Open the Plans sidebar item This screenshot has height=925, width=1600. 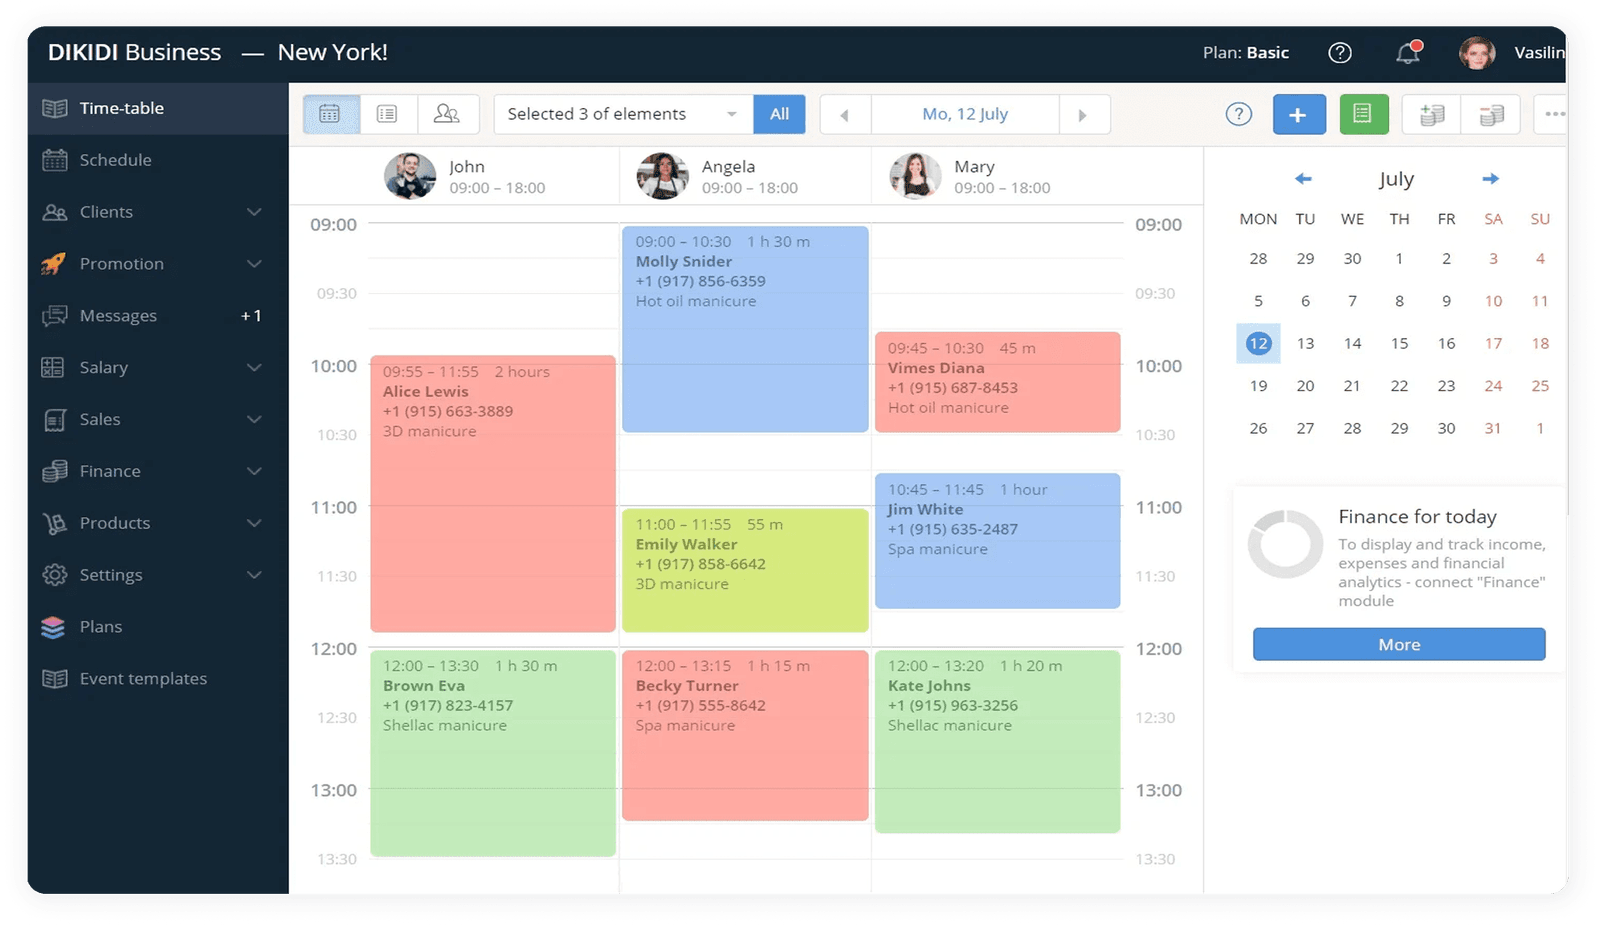tap(158, 627)
